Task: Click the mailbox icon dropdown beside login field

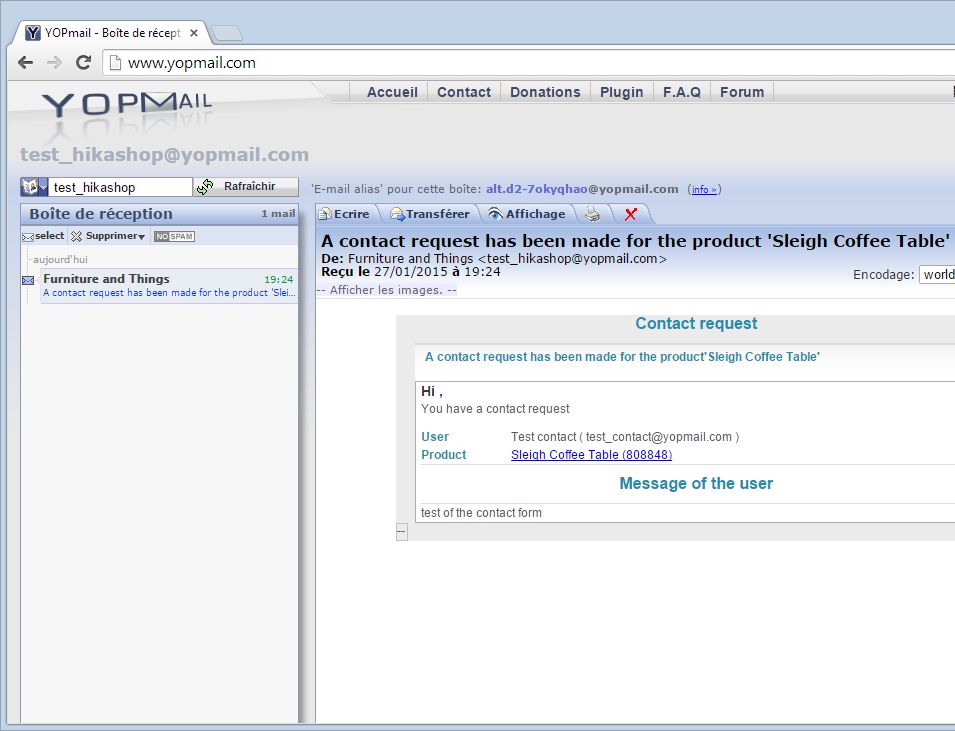Action: 34,187
